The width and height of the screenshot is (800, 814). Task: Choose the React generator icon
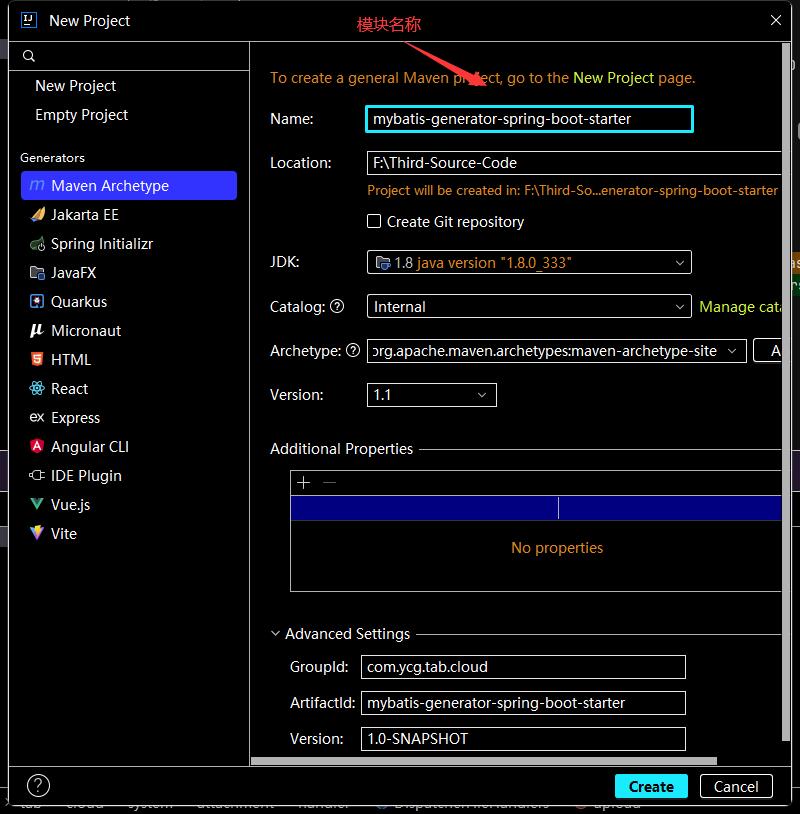point(37,389)
